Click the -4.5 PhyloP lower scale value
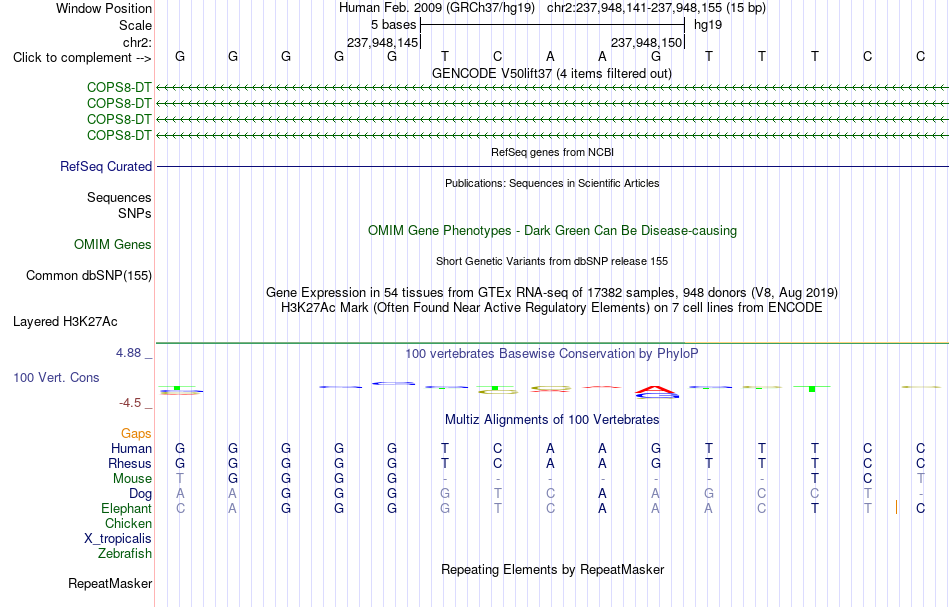Screen dimensions: 950x607 click(x=130, y=403)
